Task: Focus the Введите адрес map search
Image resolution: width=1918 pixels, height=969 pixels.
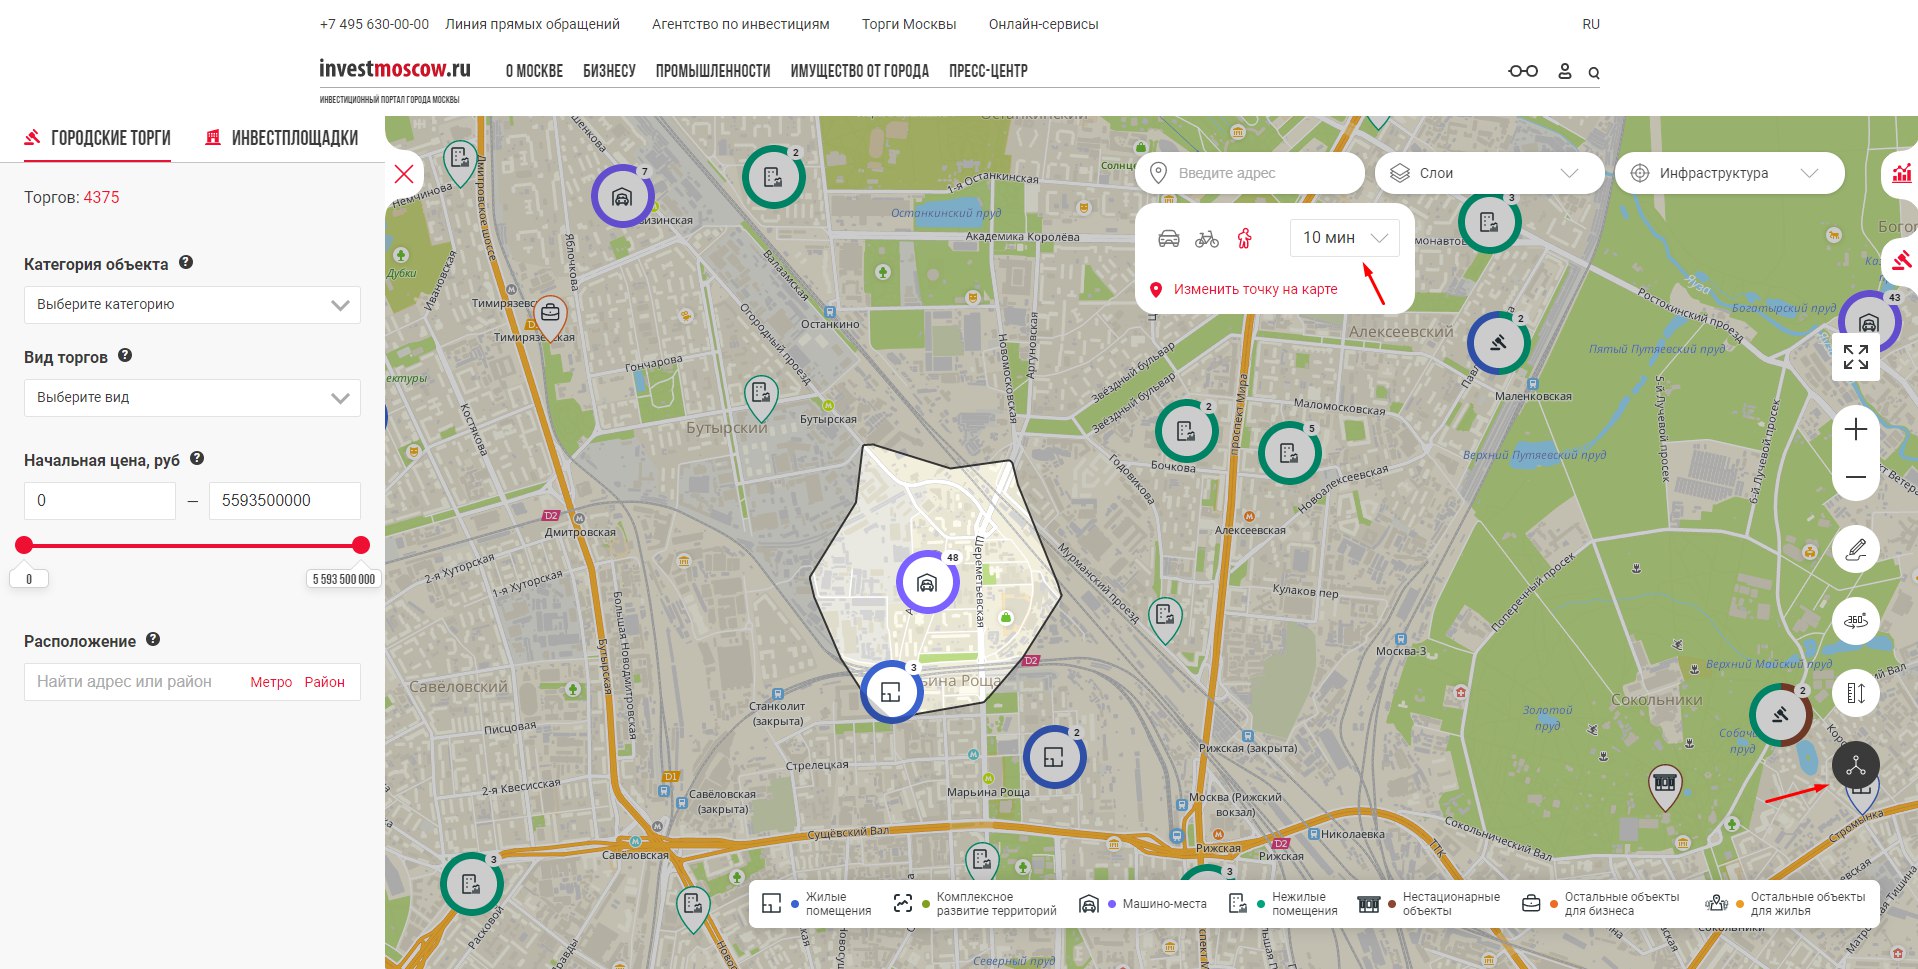Action: pyautogui.click(x=1250, y=173)
